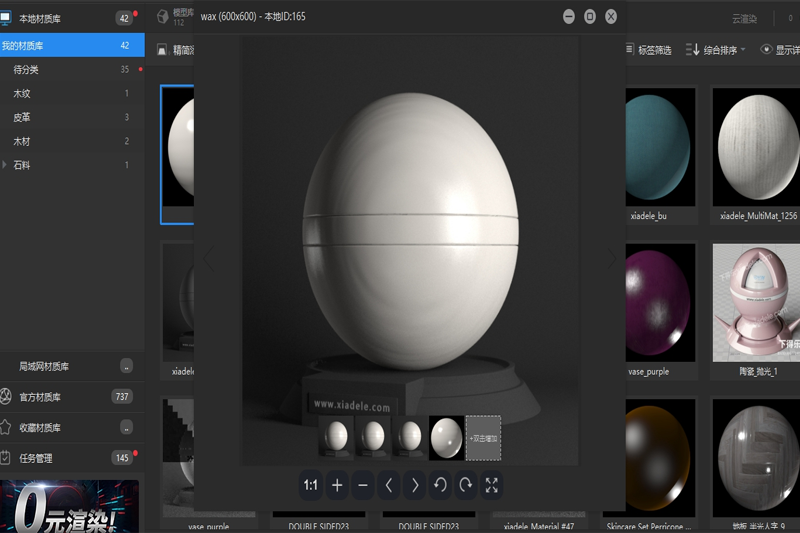This screenshot has height=533, width=800.
Task: Open the 模型库 model library icon
Action: tap(162, 17)
